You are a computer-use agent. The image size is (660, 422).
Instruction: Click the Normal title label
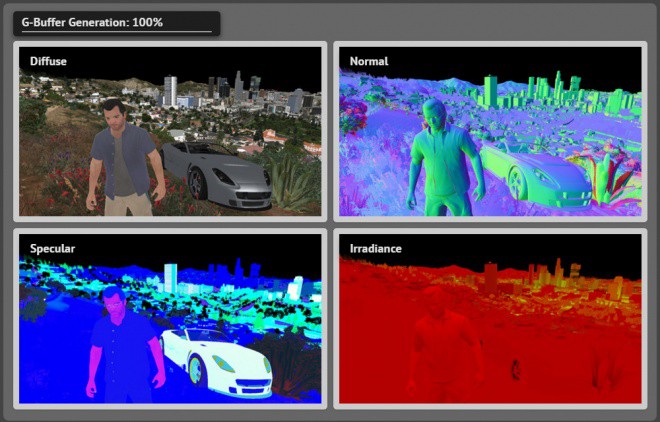(369, 61)
